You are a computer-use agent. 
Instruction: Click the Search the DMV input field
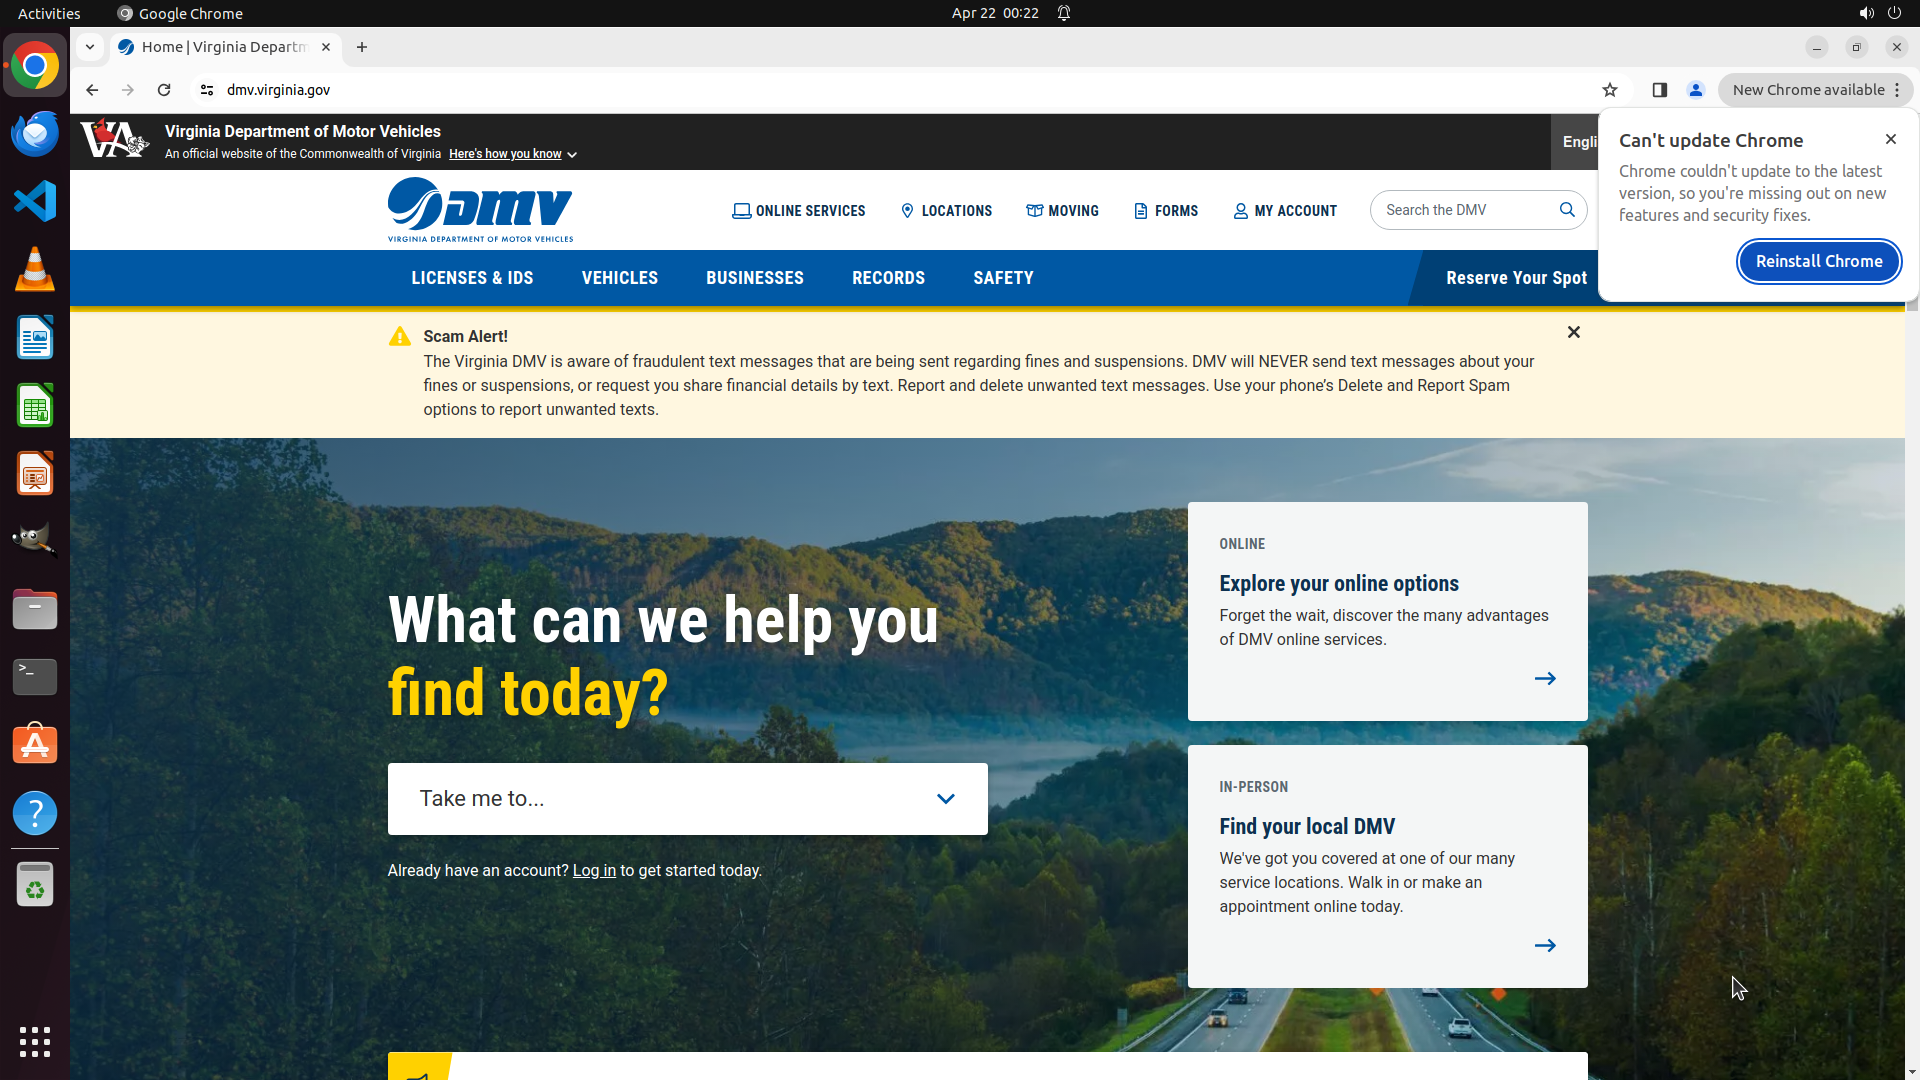pyautogui.click(x=1460, y=210)
